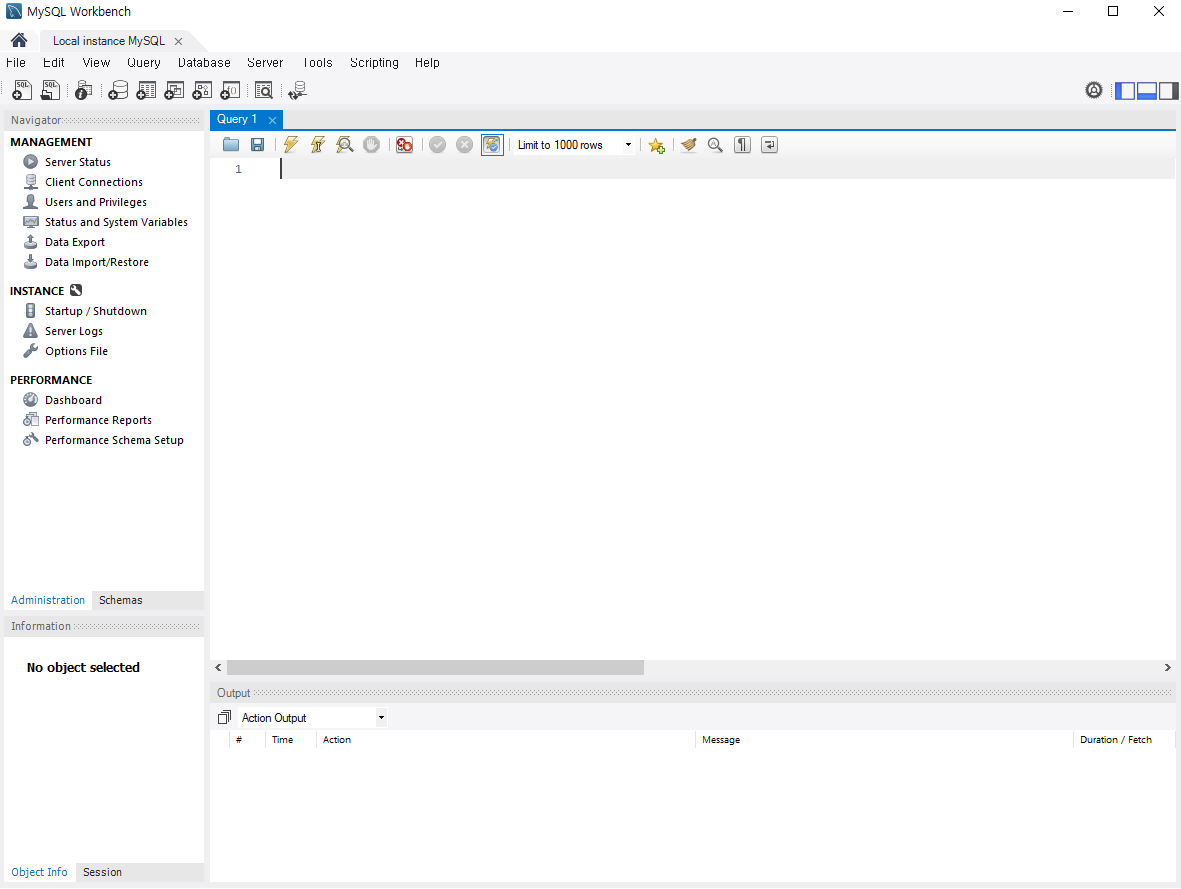
Task: Open Users and Privileges
Action: [x=96, y=202]
